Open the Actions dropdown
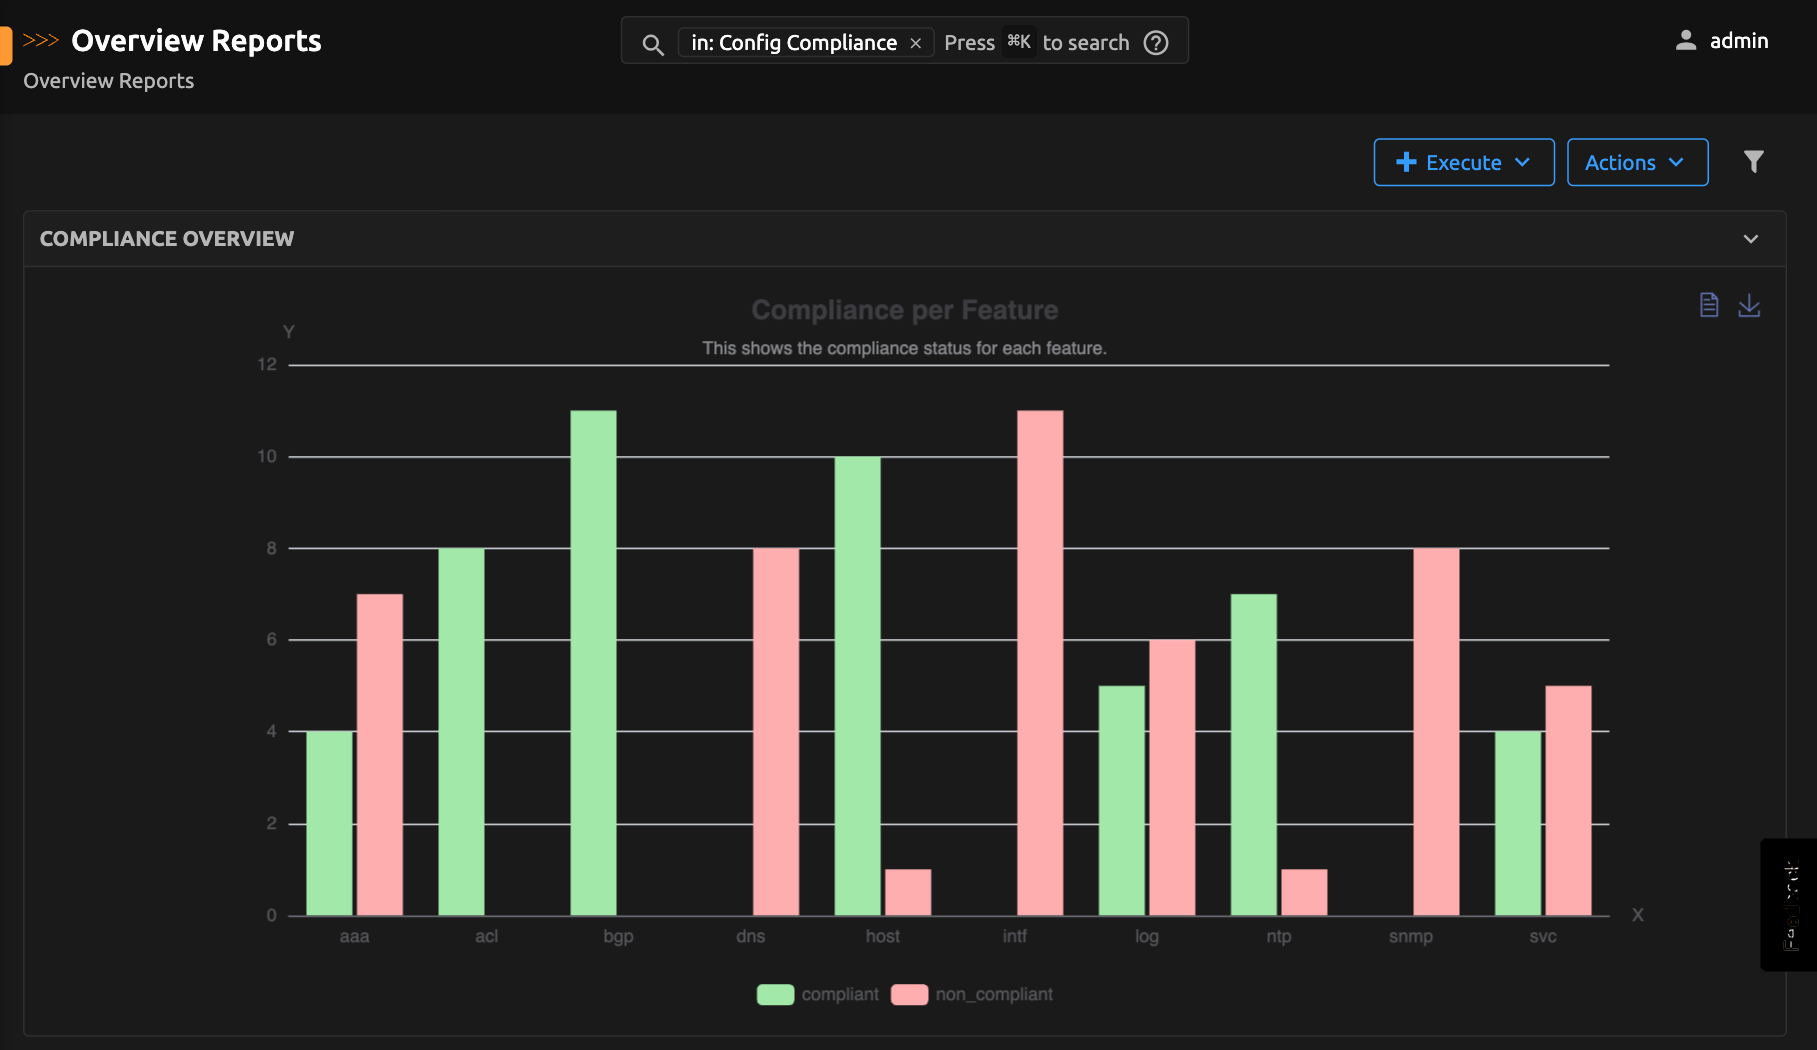Viewport: 1817px width, 1050px height. [1637, 161]
